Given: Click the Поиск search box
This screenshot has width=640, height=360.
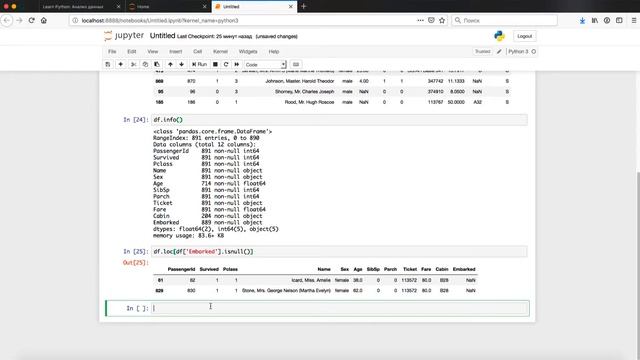Looking at the screenshot, I should pos(504,20).
